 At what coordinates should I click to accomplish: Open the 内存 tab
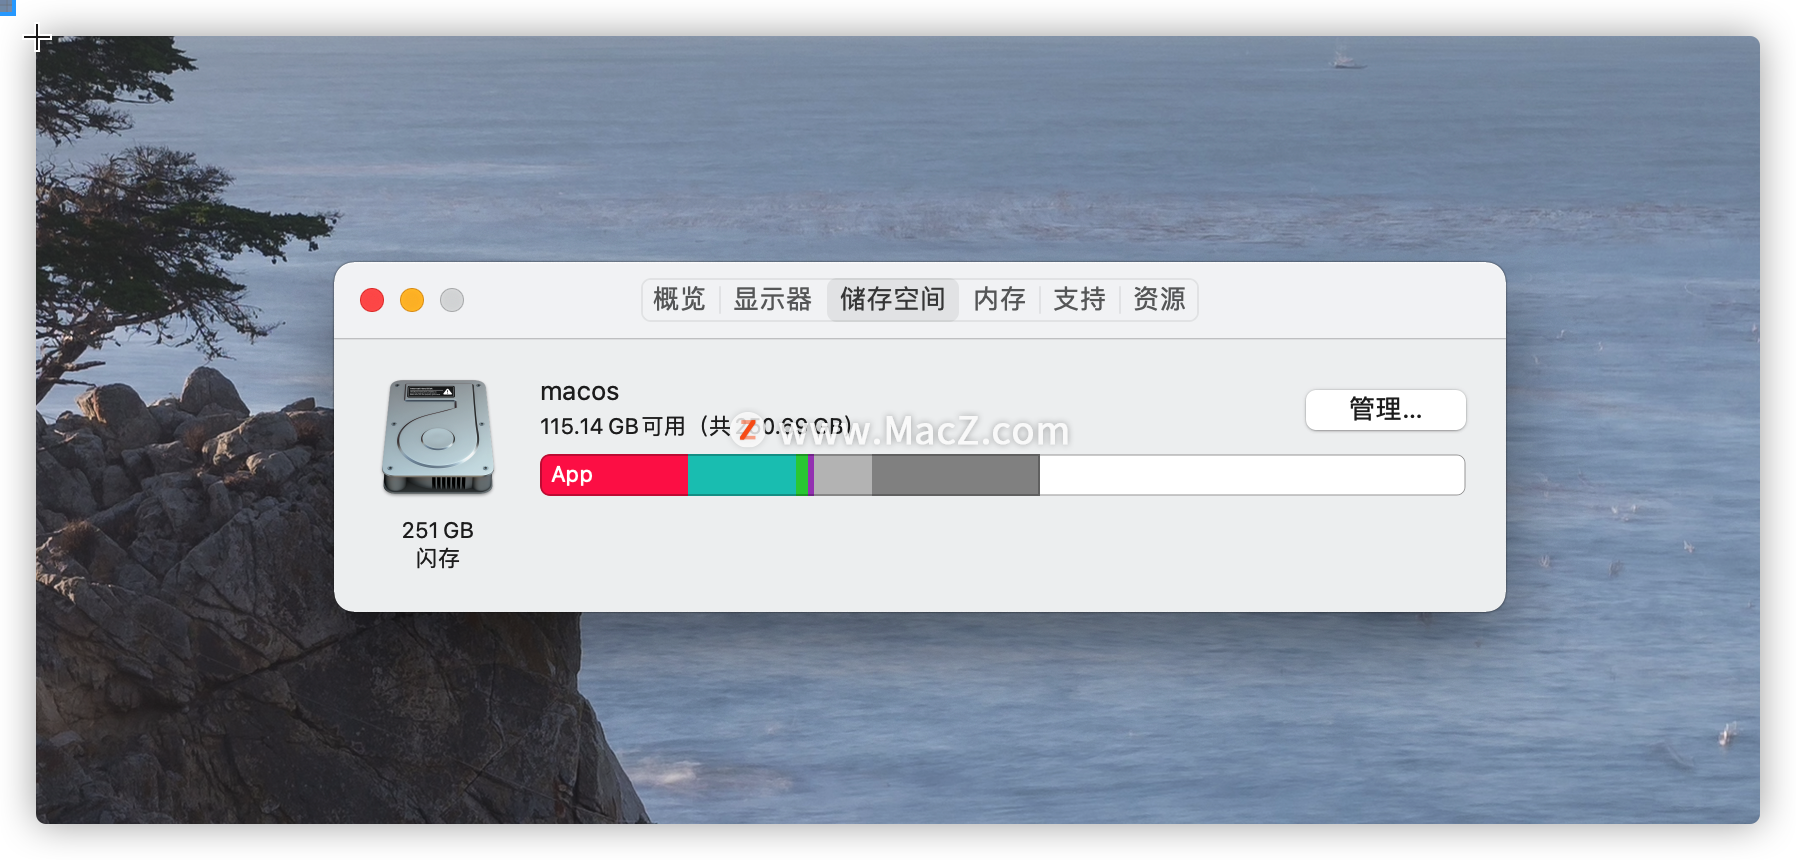tap(1000, 299)
